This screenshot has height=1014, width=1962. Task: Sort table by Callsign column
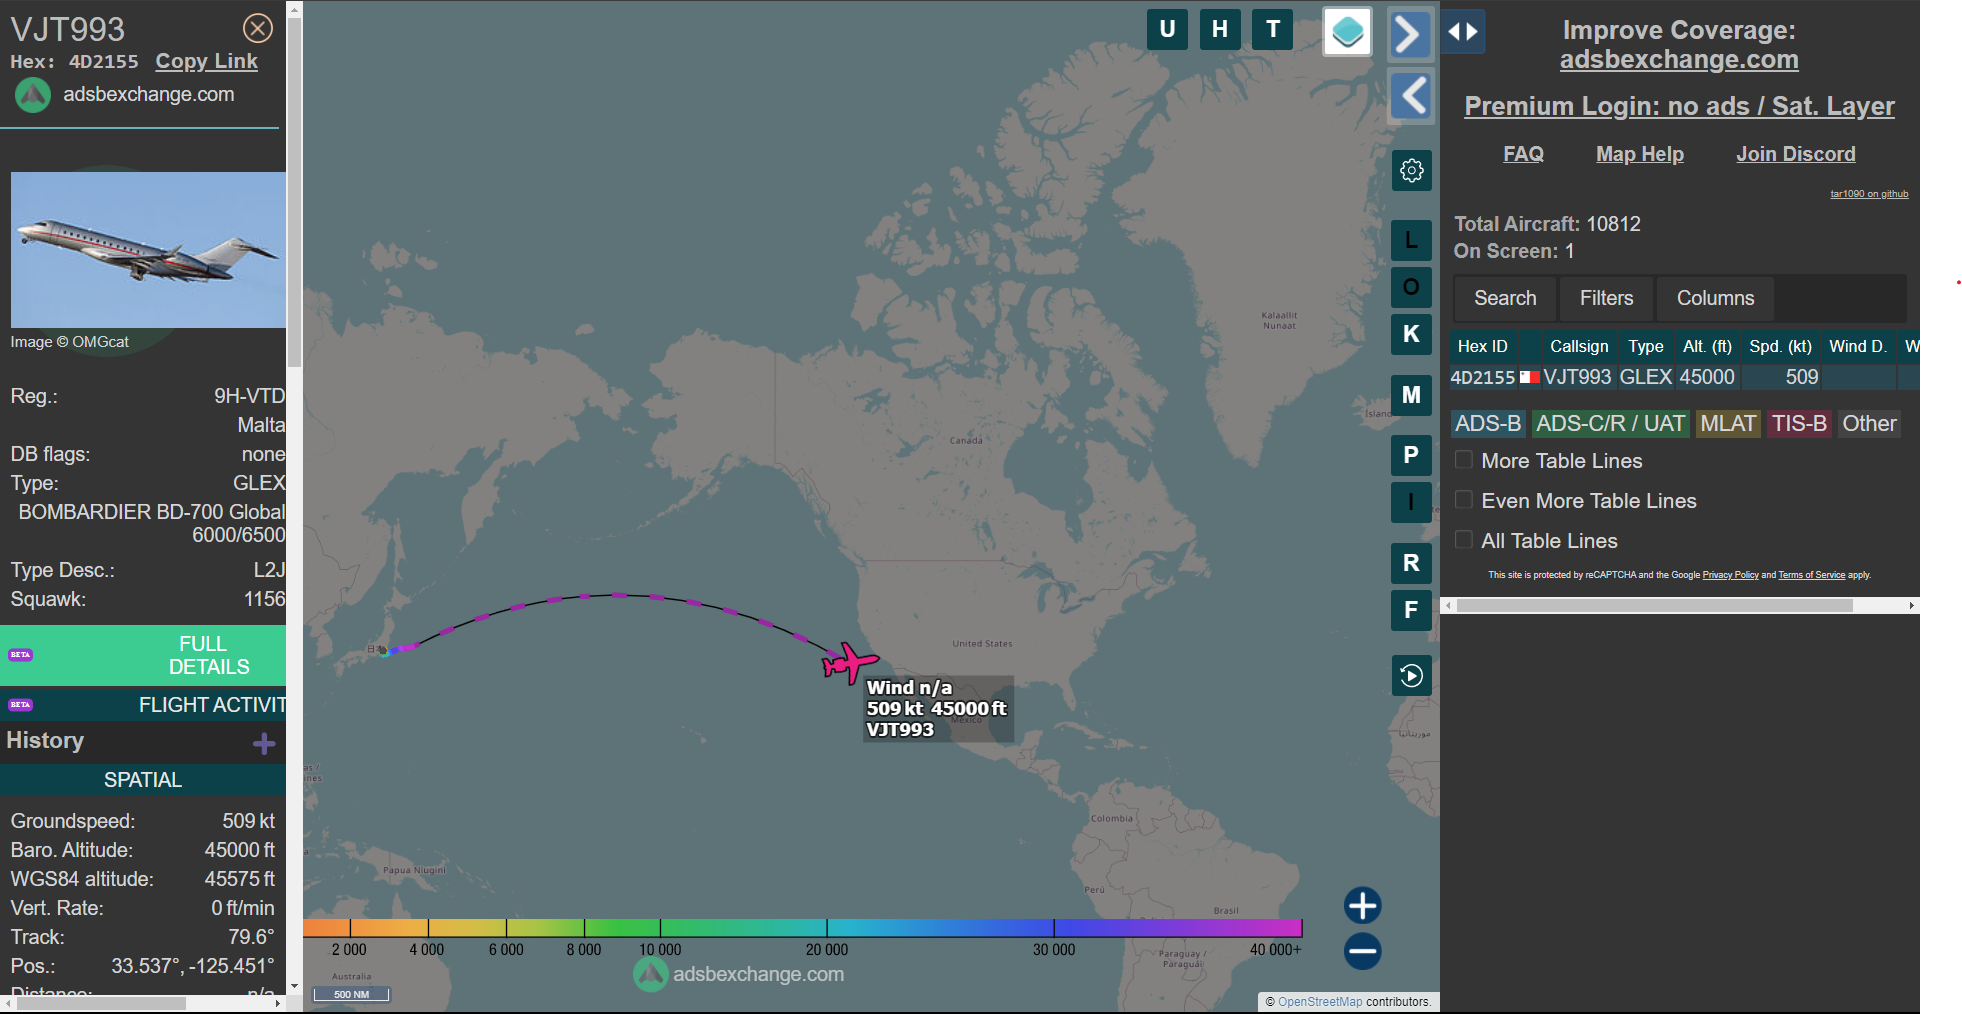[1579, 346]
